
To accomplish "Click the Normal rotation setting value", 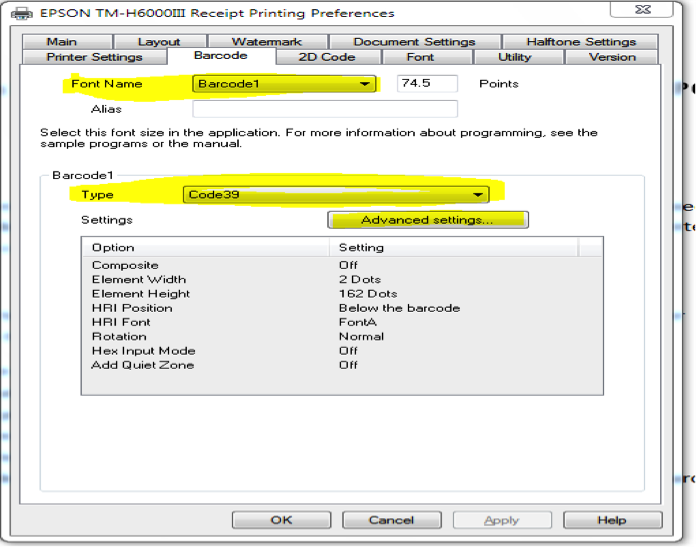I will [x=361, y=336].
